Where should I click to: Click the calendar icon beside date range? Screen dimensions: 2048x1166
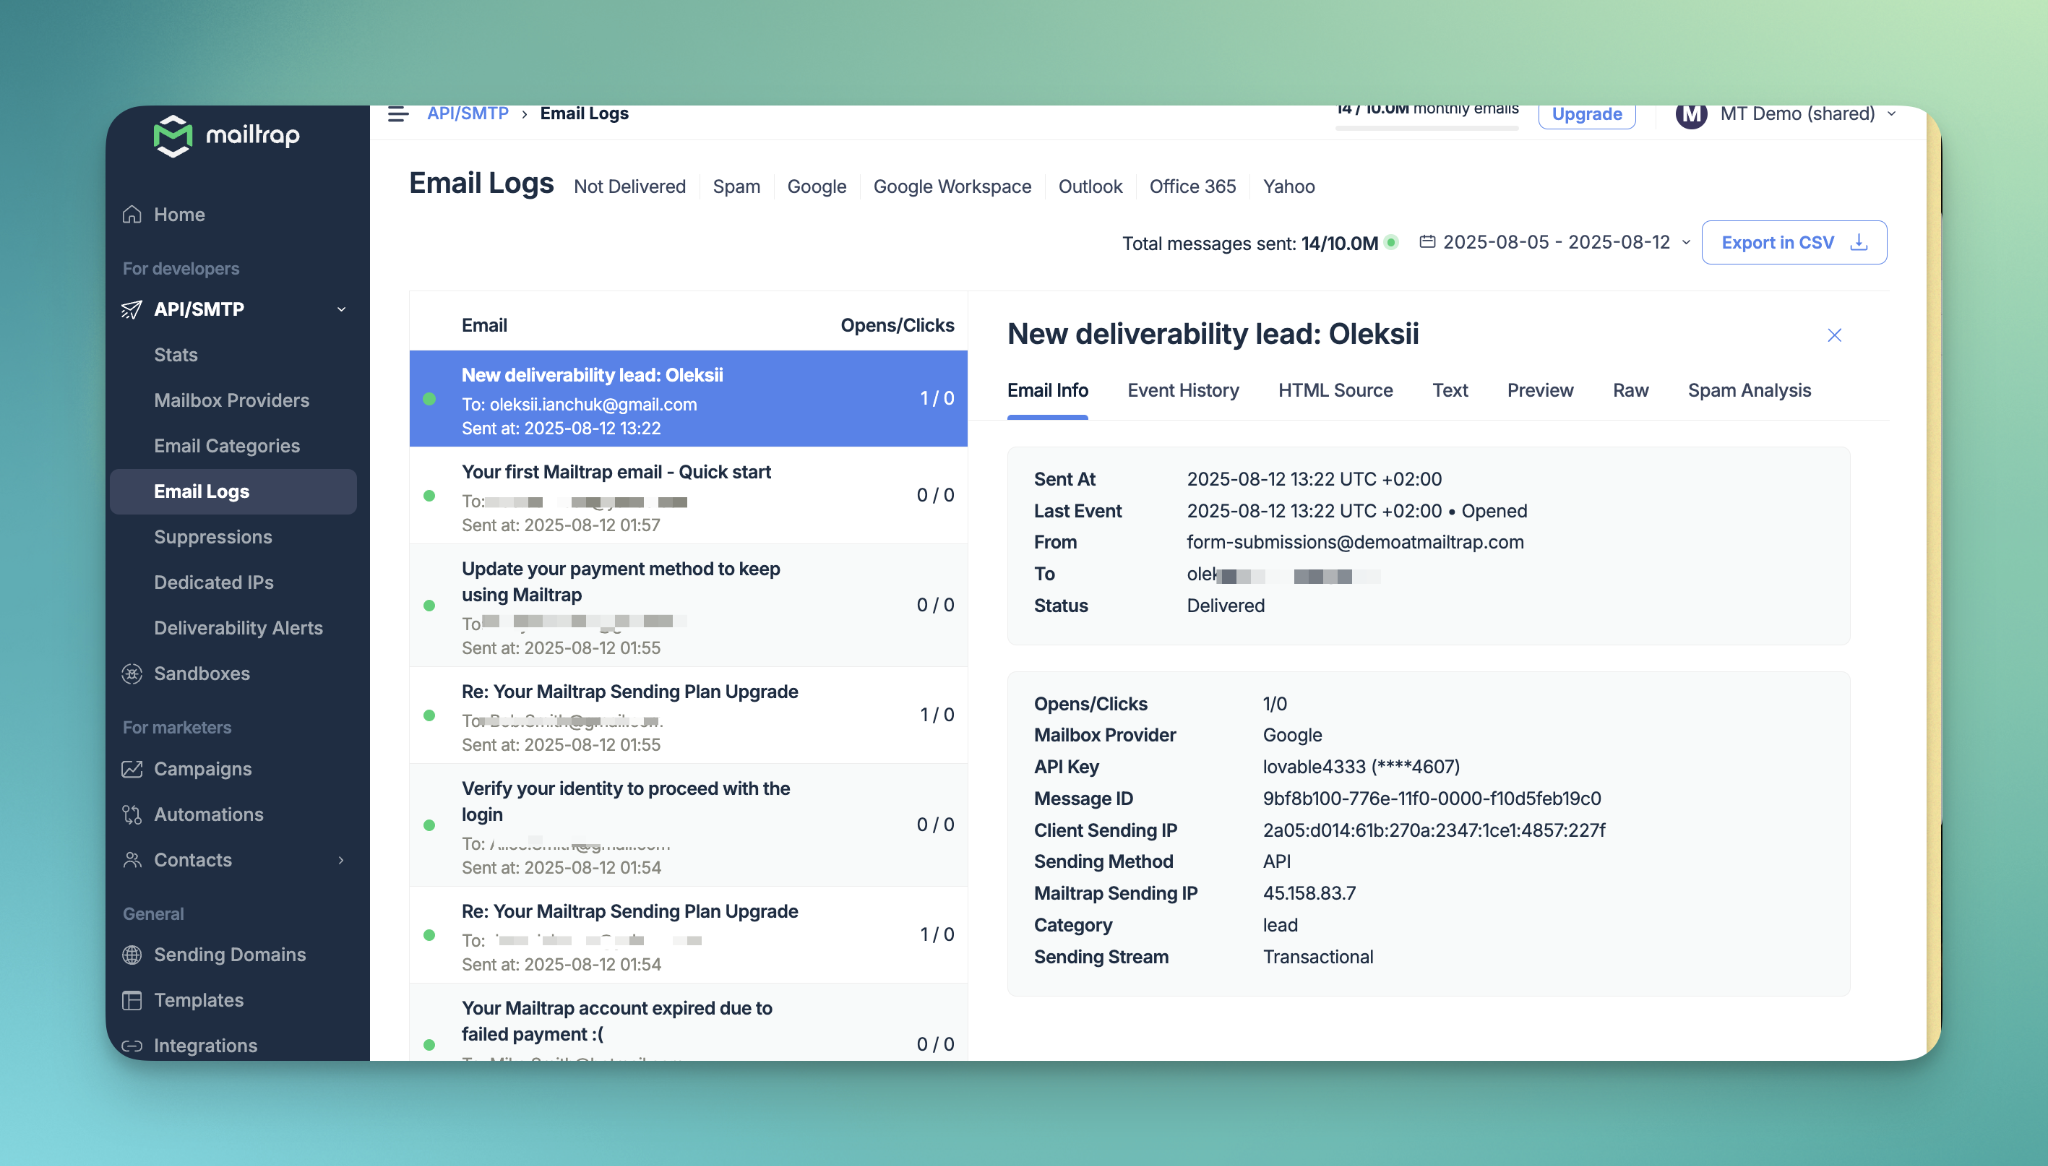click(1428, 242)
